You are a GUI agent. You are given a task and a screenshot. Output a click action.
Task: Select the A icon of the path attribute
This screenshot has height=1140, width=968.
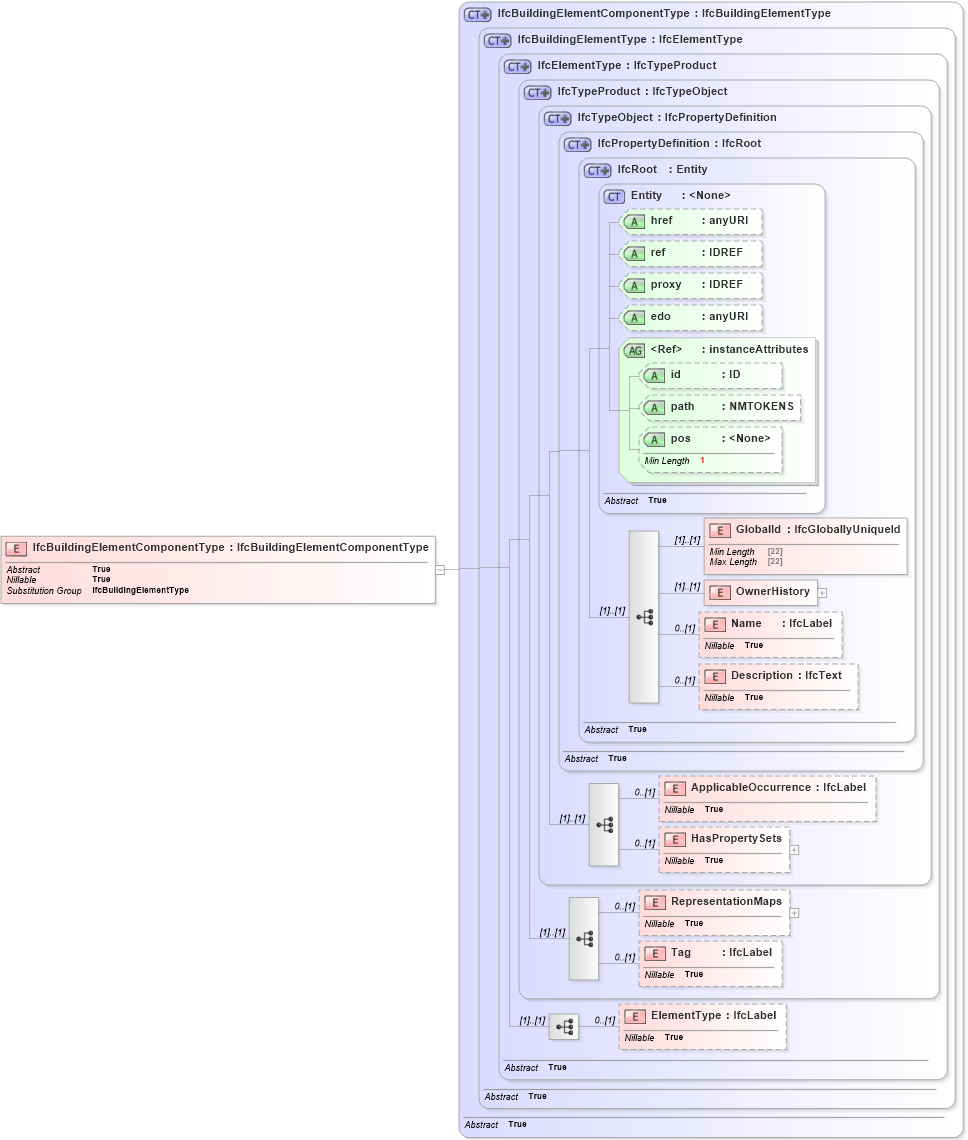(x=656, y=407)
